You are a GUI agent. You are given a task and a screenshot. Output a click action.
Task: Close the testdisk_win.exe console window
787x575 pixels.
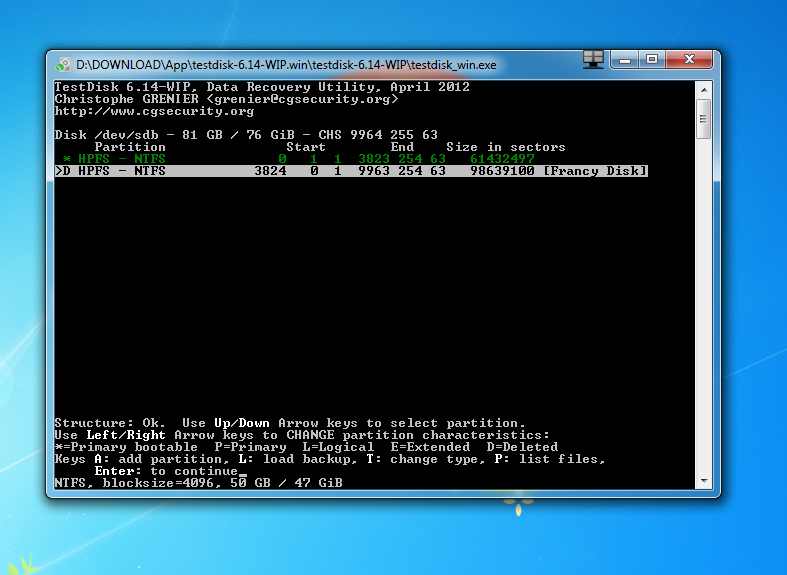(x=689, y=60)
